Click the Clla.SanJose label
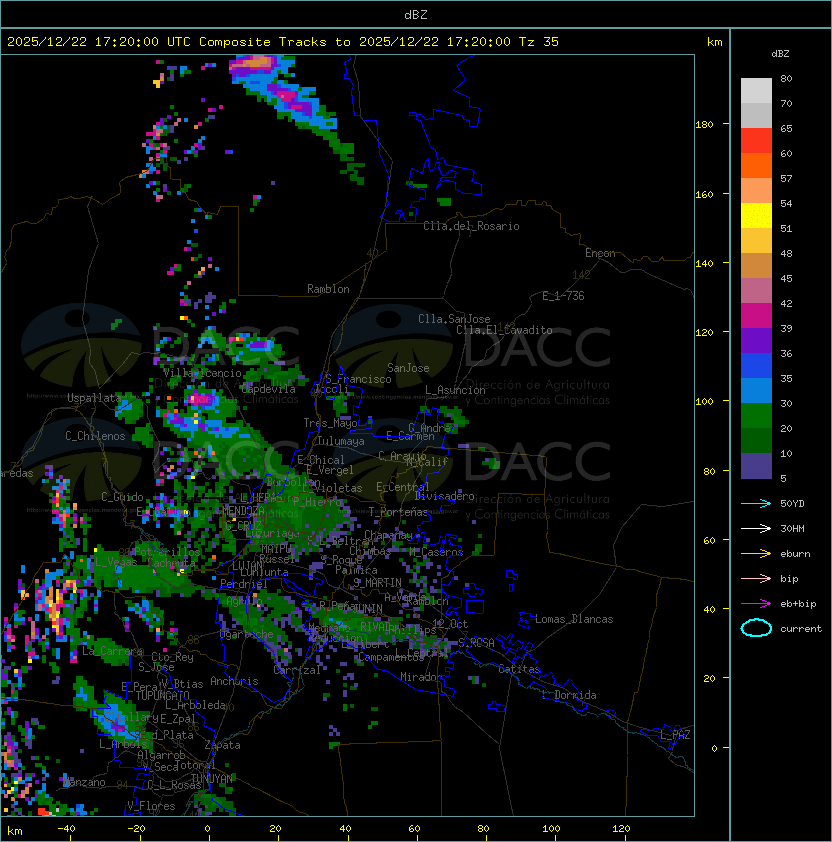 tap(454, 319)
